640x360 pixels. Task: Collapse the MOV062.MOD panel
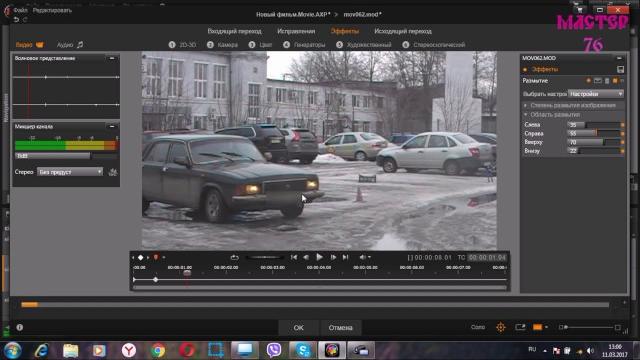point(619,58)
